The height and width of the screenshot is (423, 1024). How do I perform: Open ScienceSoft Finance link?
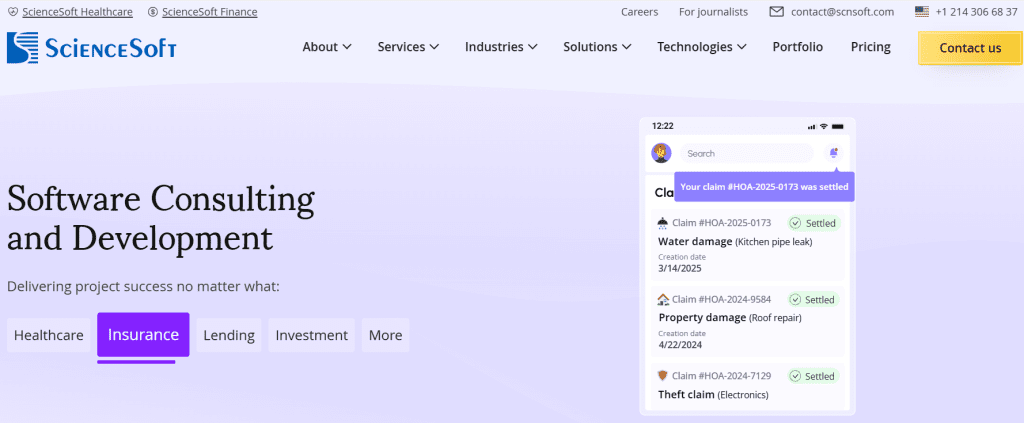tap(210, 12)
